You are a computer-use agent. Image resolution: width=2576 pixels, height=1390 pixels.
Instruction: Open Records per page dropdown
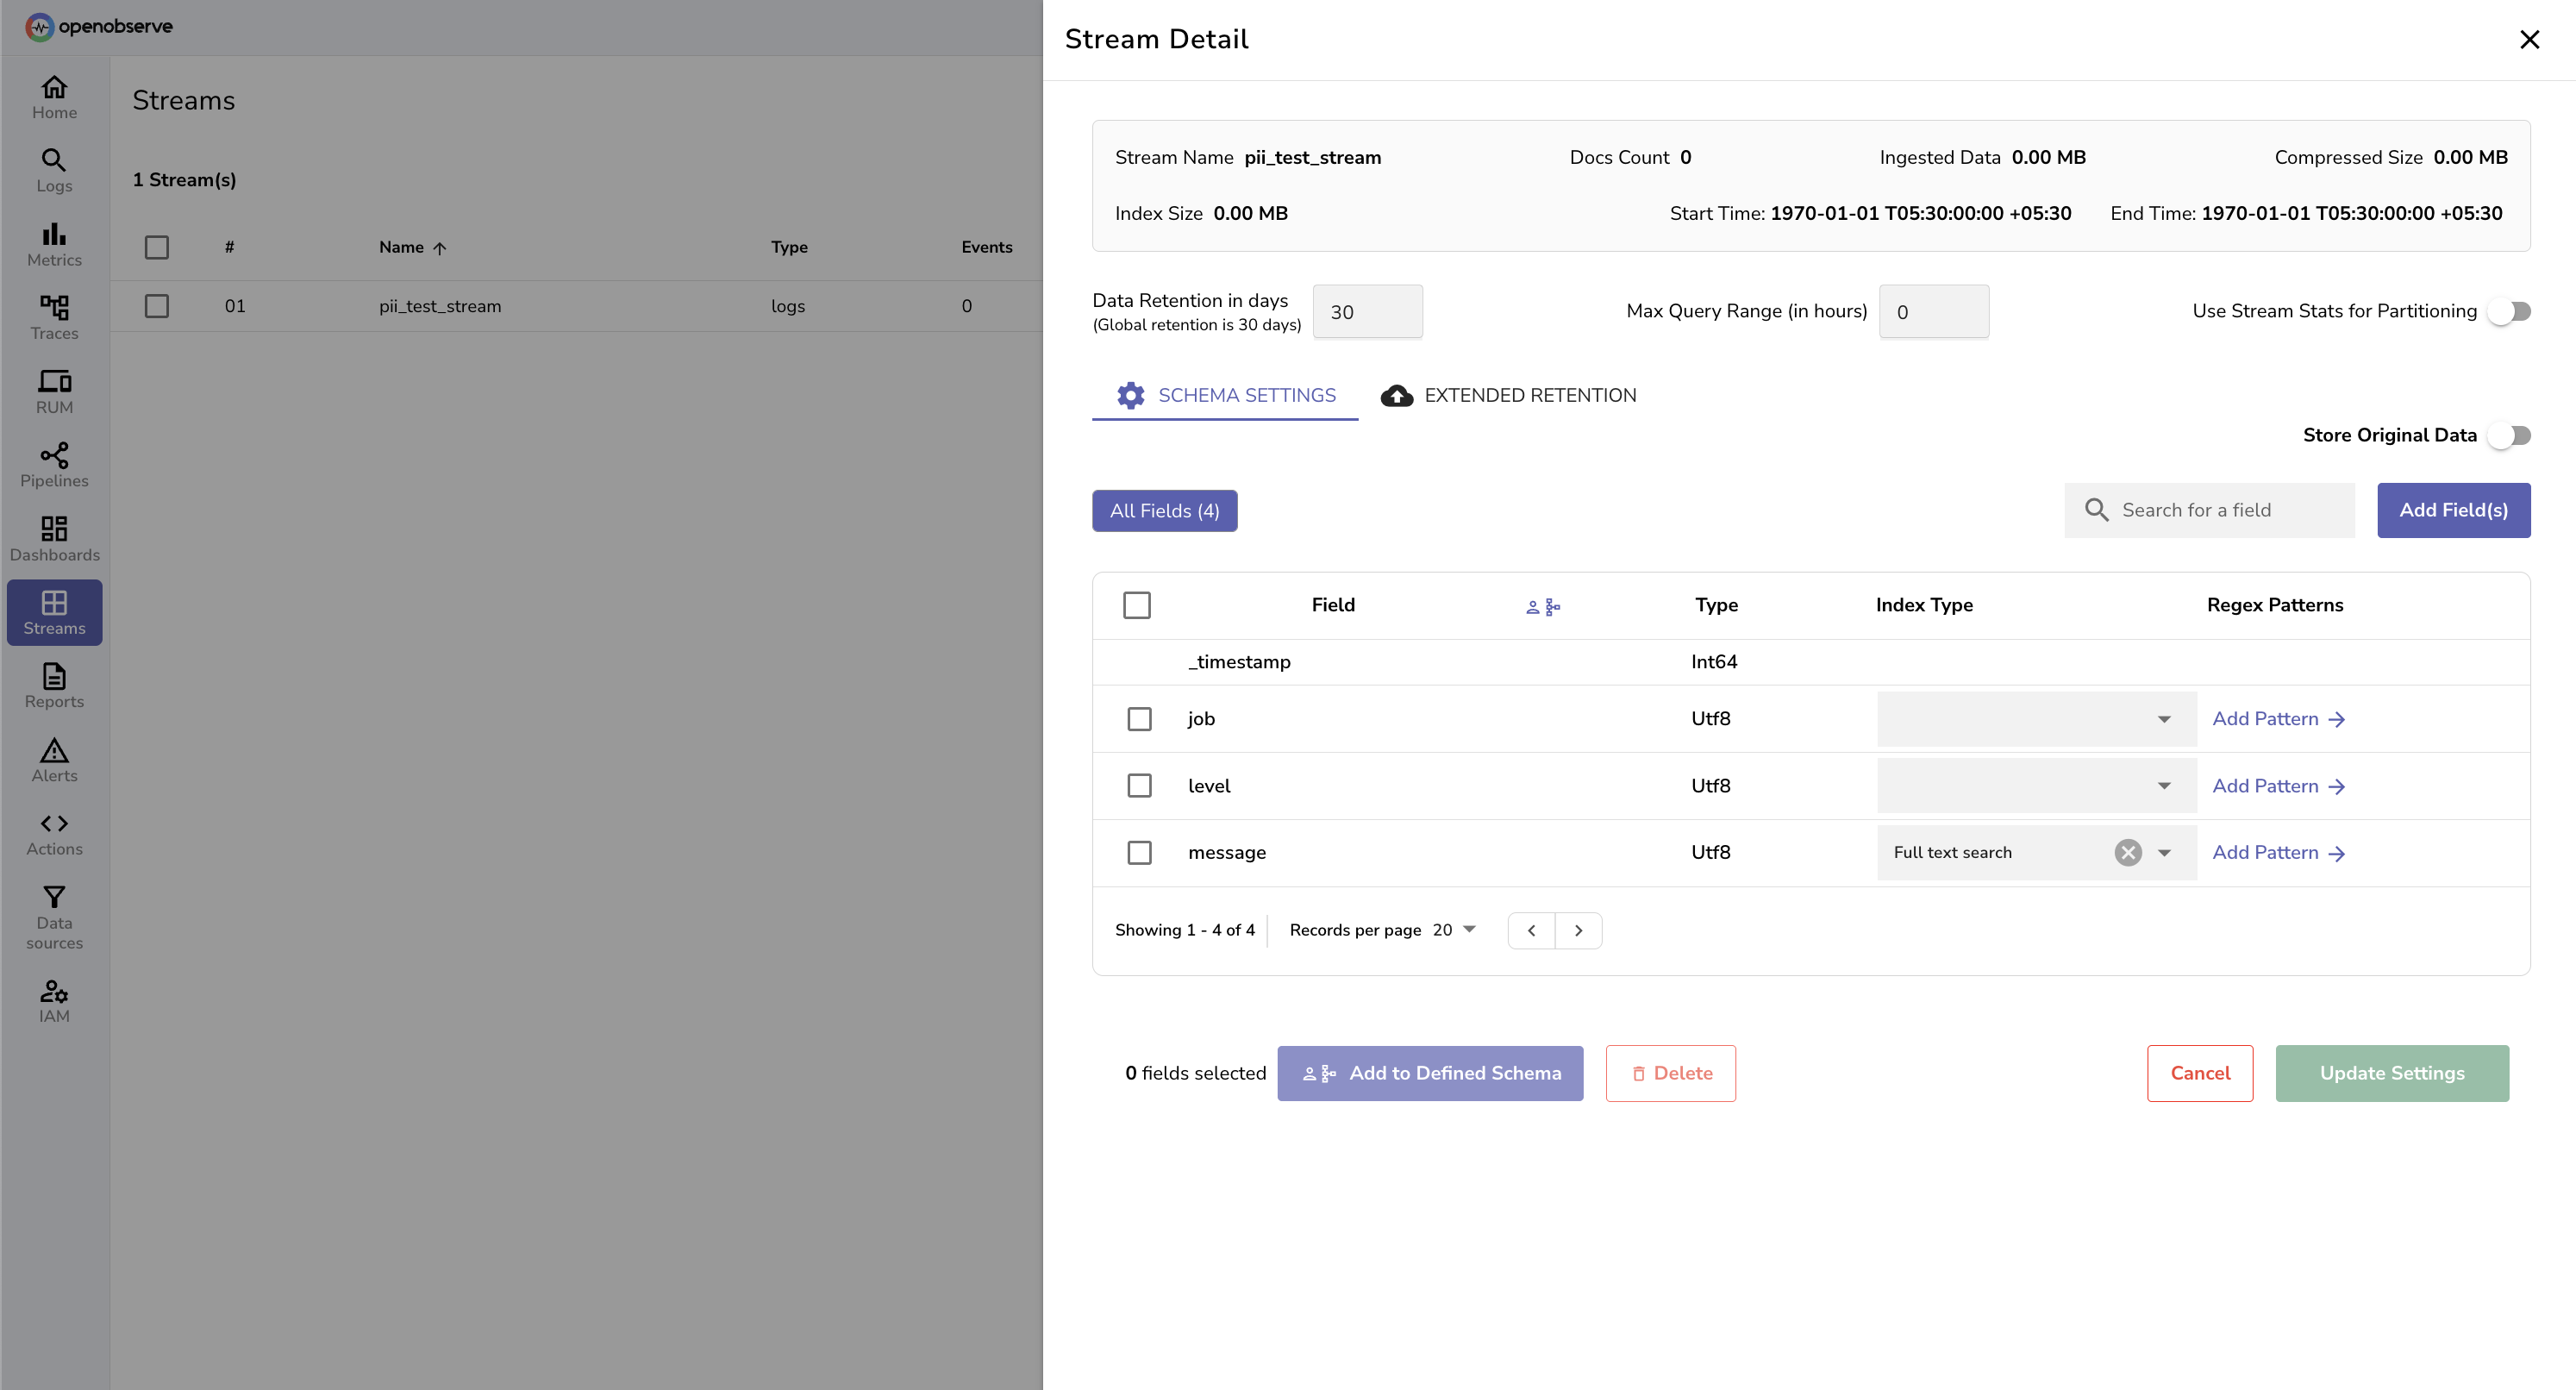coord(1455,930)
